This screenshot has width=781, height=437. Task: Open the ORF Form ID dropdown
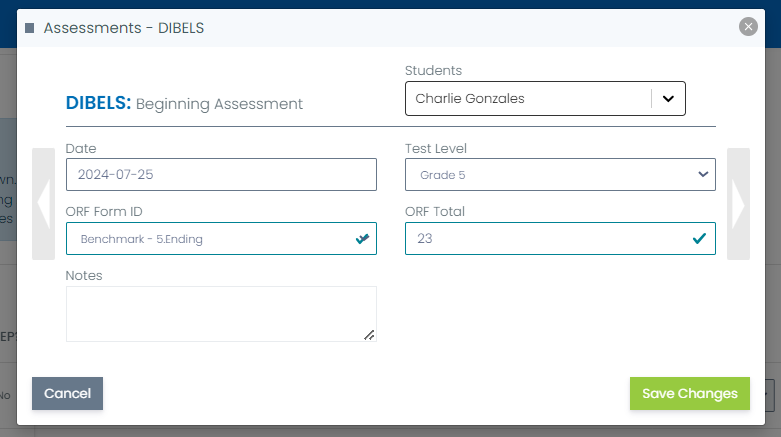pos(221,239)
